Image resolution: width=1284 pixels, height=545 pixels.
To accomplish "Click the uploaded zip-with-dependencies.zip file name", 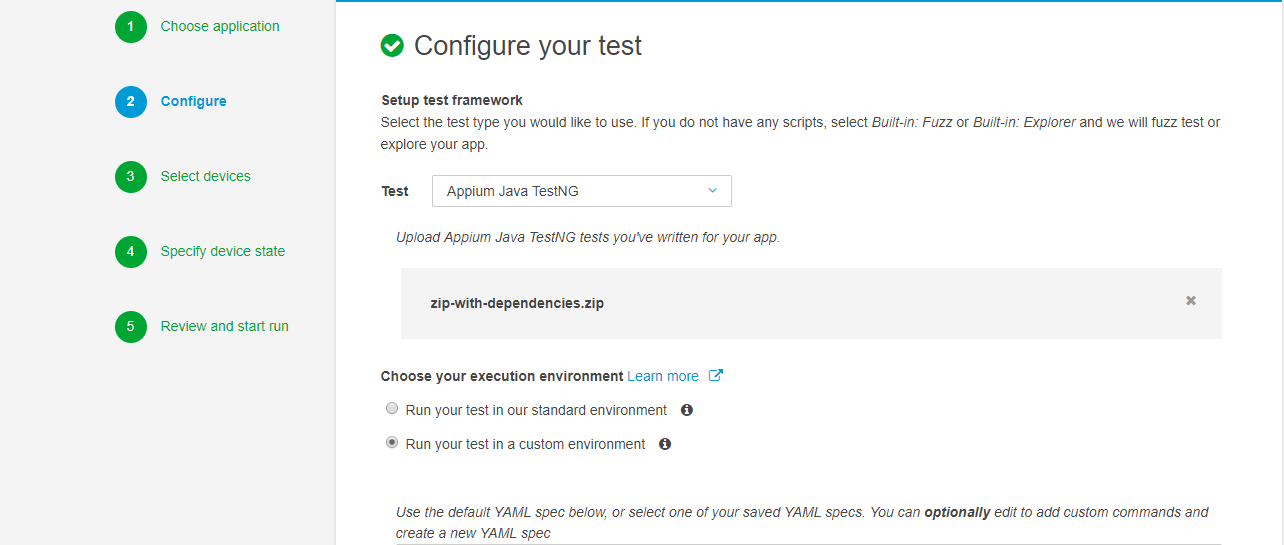I will click(516, 303).
